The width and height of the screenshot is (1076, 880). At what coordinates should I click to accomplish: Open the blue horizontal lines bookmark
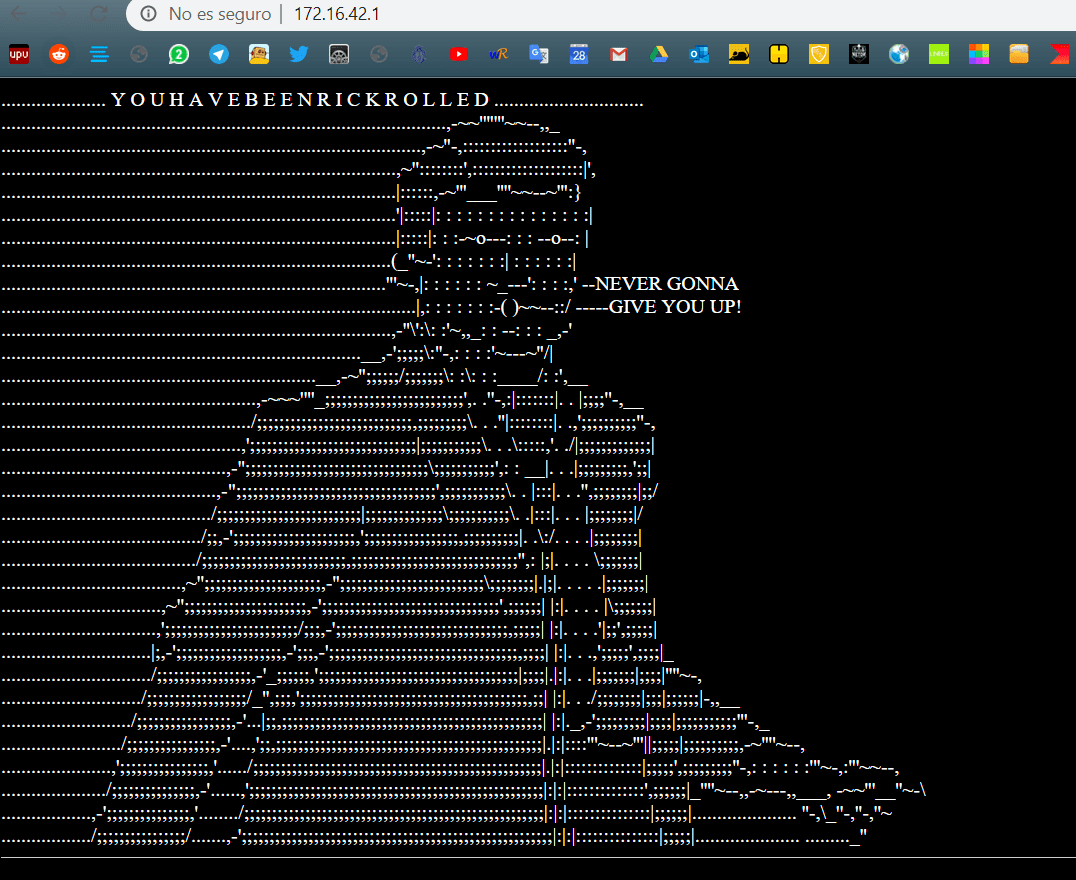click(x=100, y=54)
